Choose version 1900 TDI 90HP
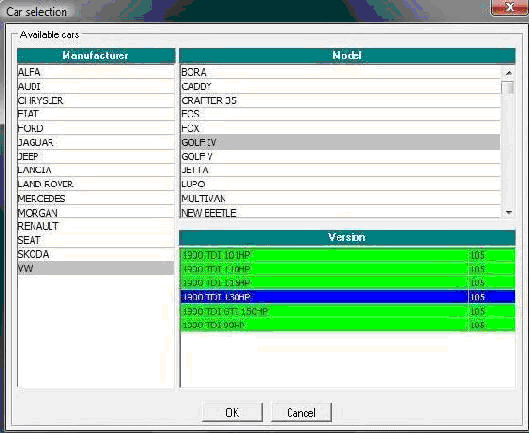This screenshot has width=529, height=433. point(347,325)
